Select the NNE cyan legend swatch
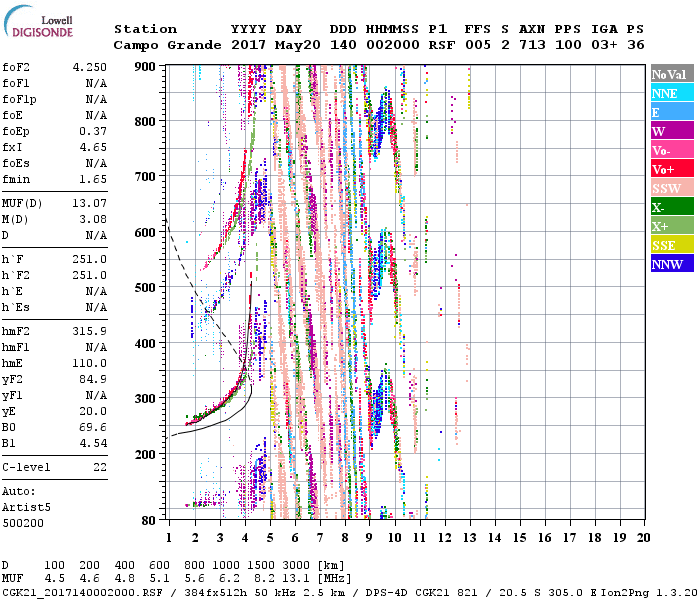The height and width of the screenshot is (600, 700). click(x=672, y=92)
